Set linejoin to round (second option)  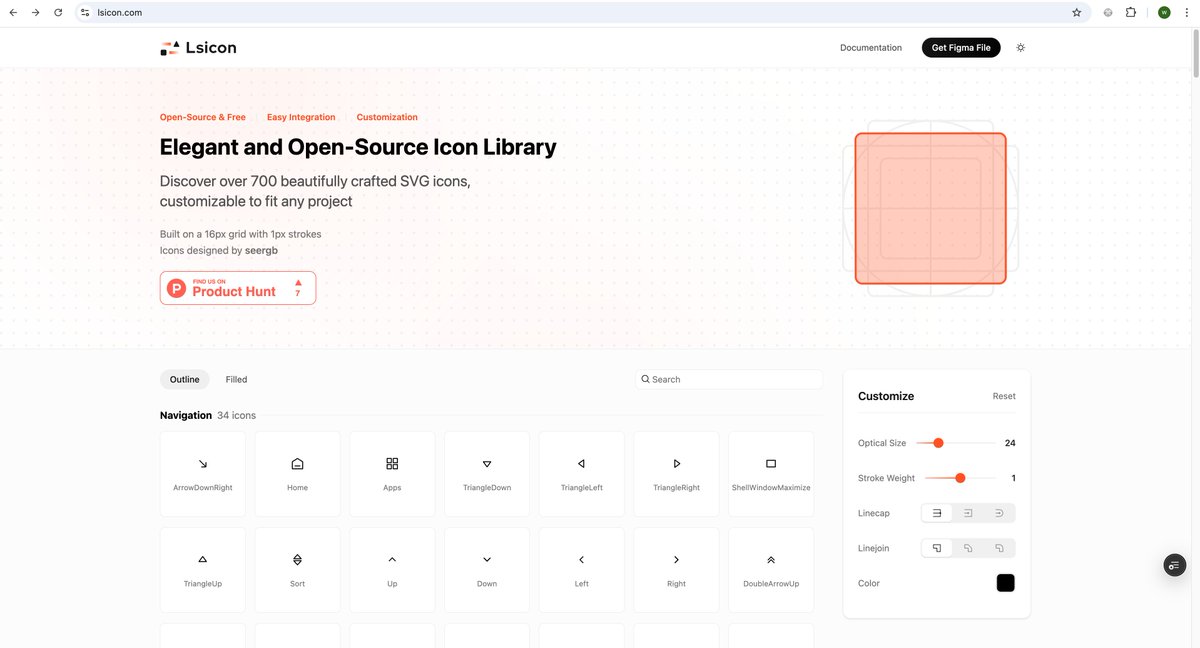click(x=968, y=548)
